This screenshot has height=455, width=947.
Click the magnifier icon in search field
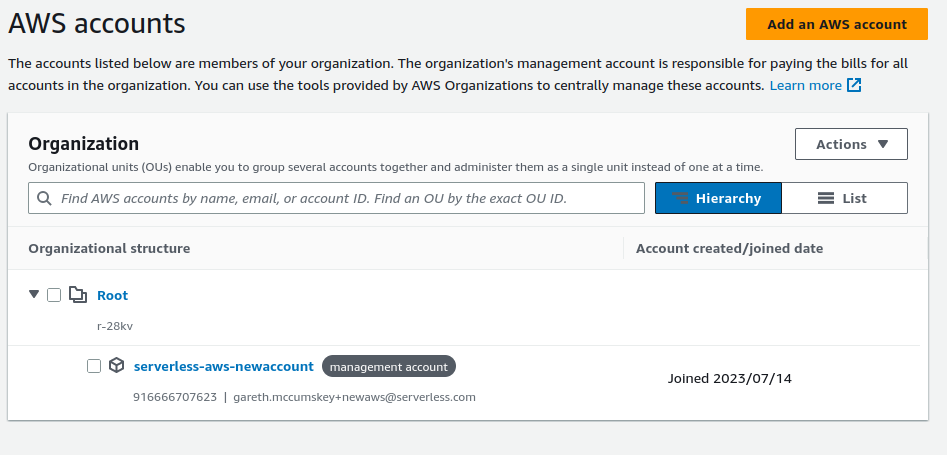(44, 198)
